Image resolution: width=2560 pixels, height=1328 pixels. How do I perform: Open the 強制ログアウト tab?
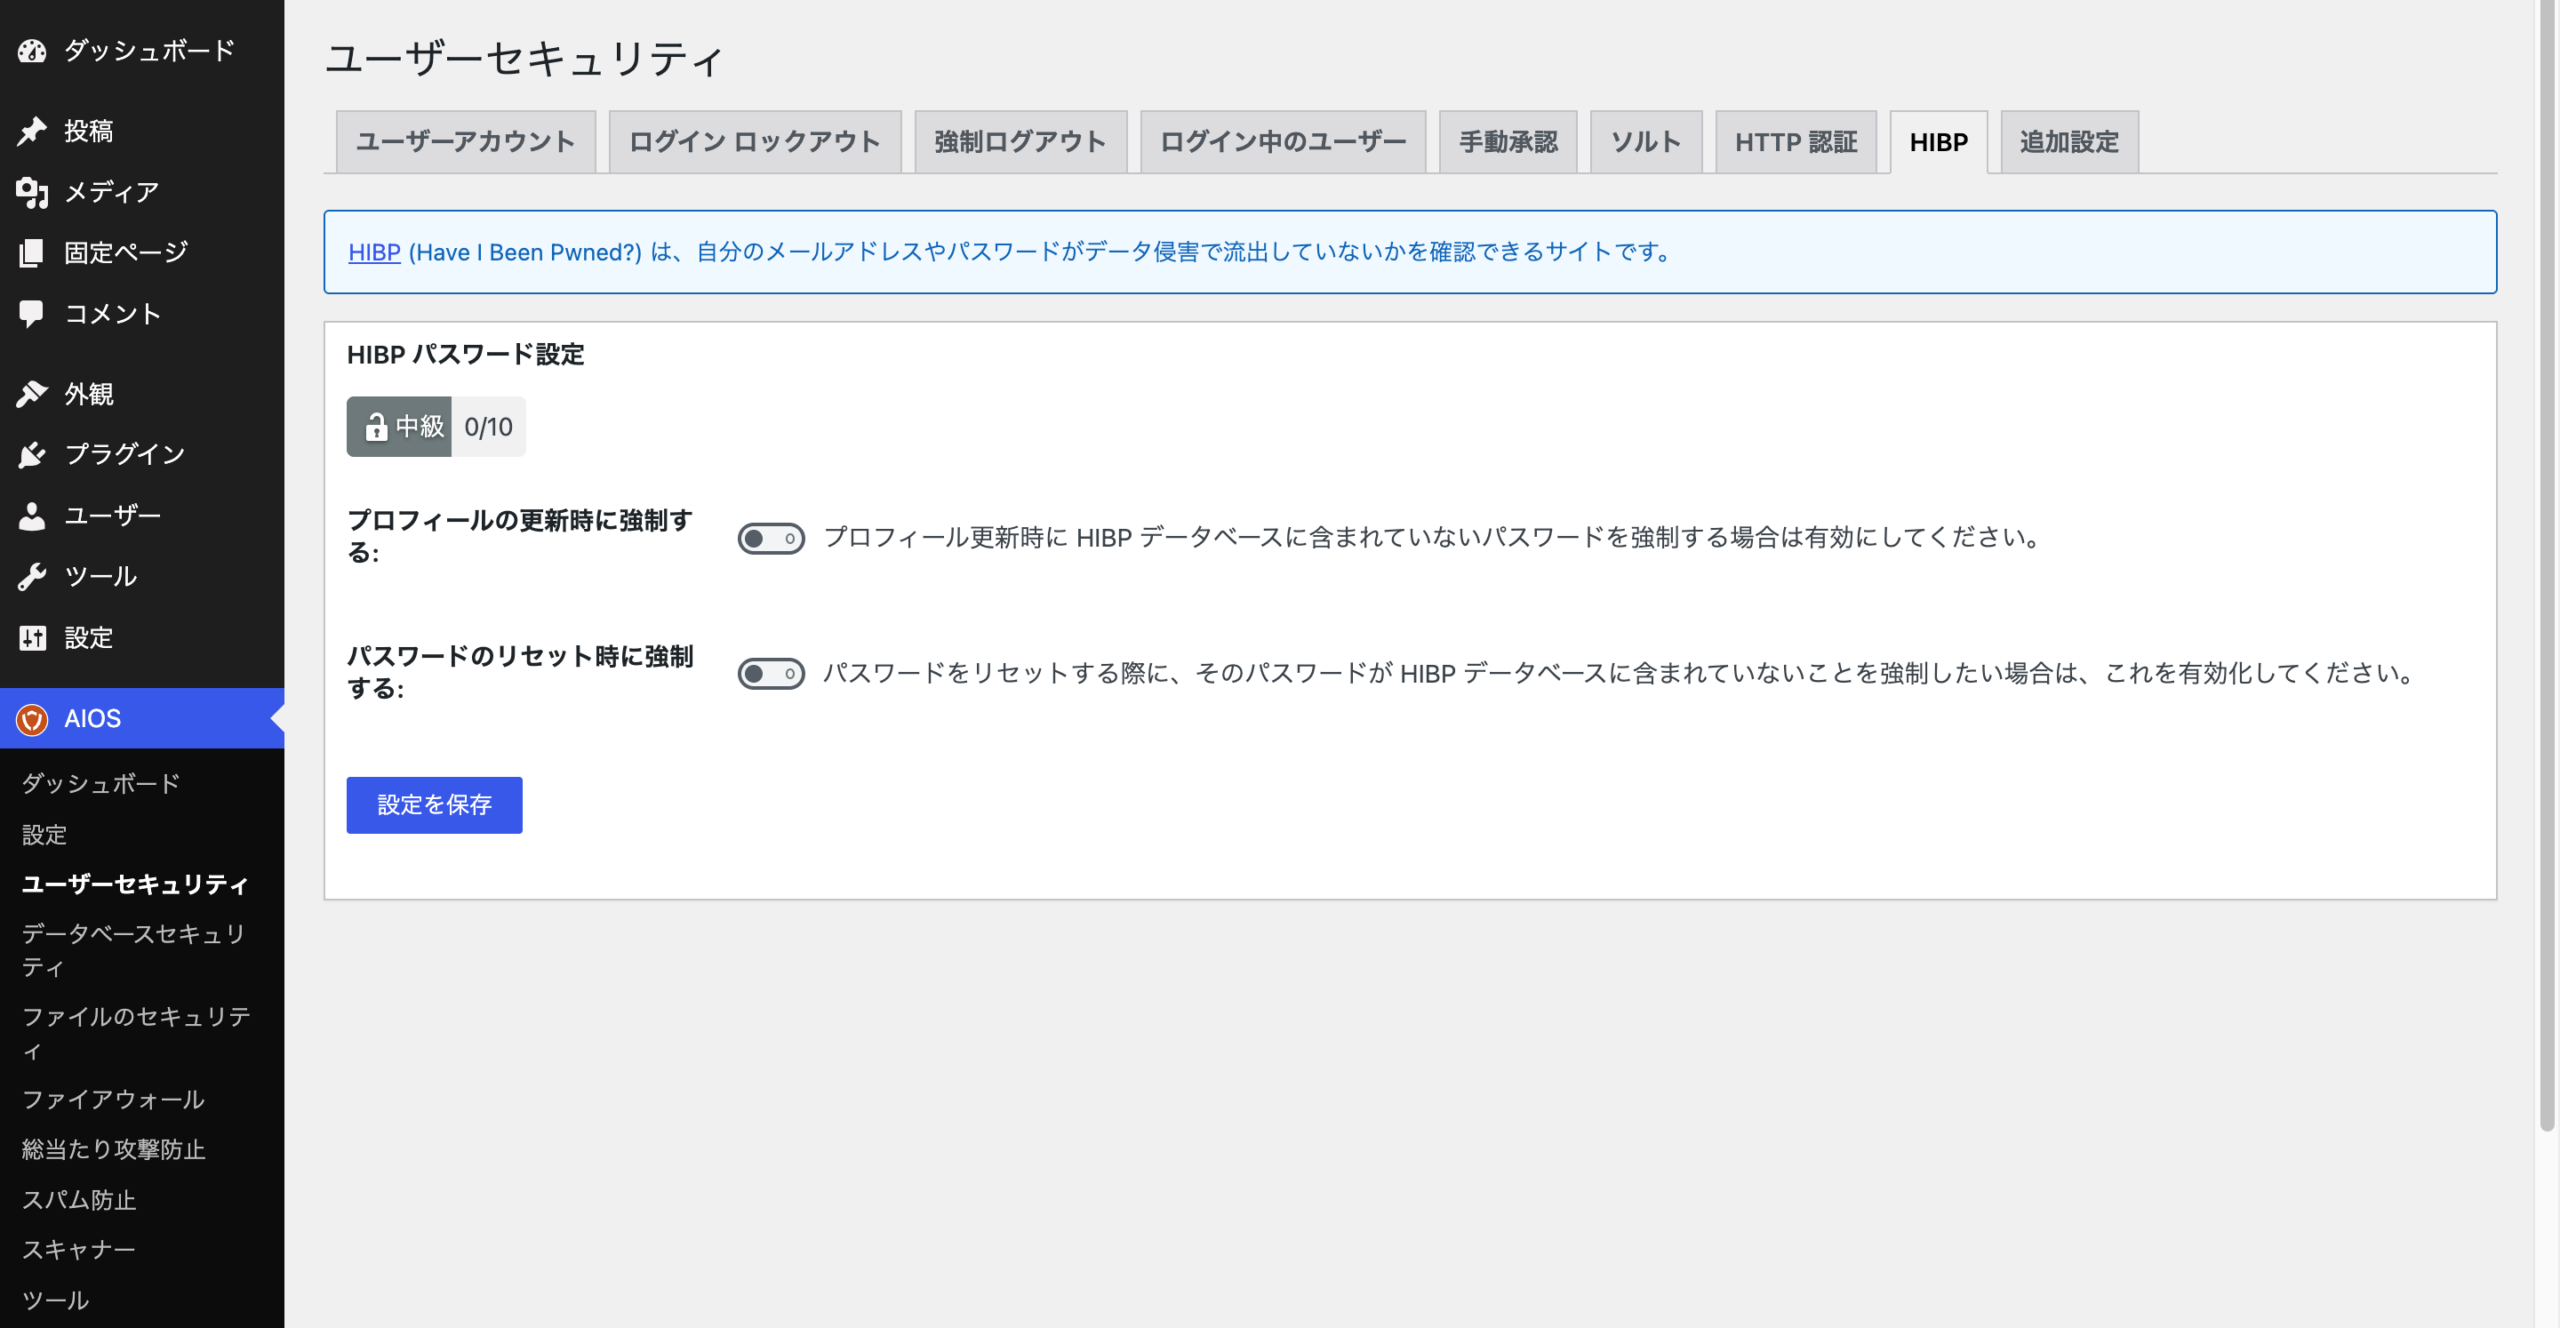point(1020,142)
